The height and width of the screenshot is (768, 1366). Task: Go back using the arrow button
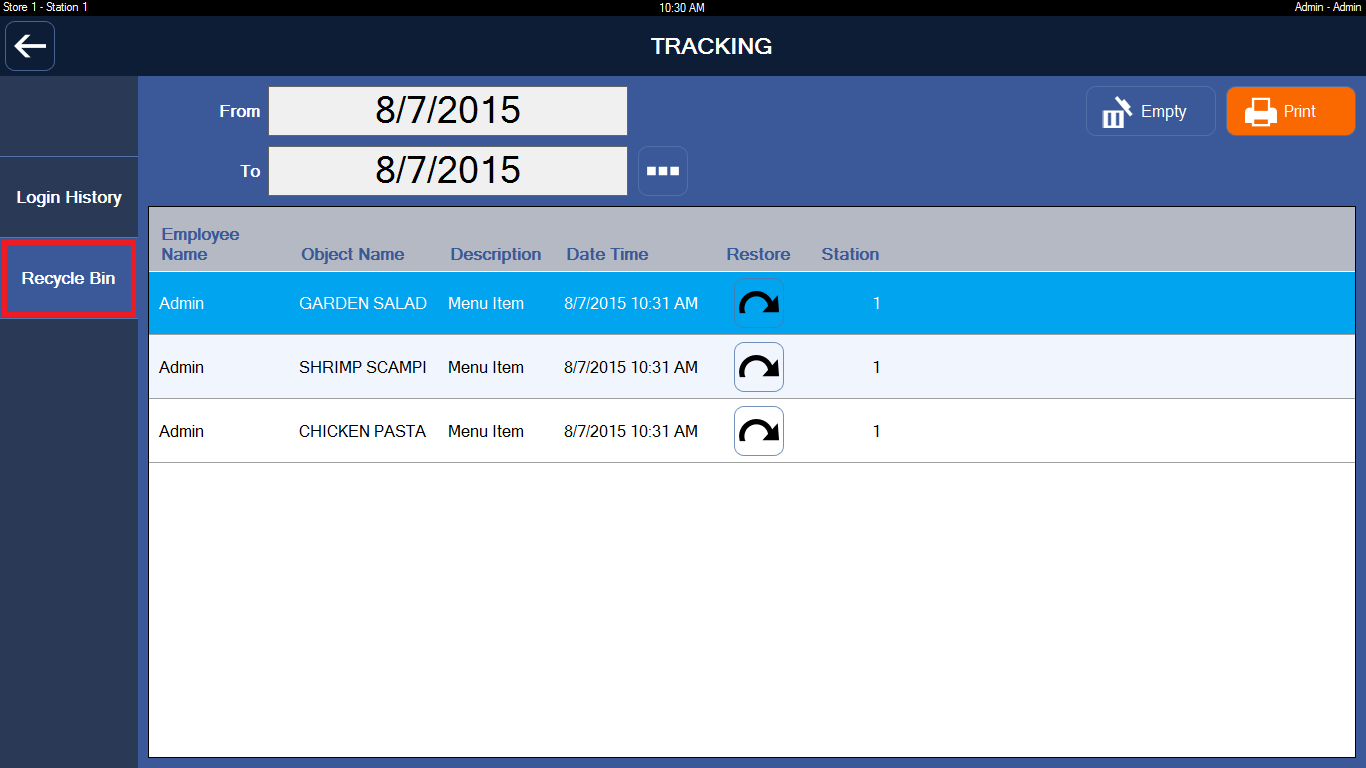(x=30, y=46)
